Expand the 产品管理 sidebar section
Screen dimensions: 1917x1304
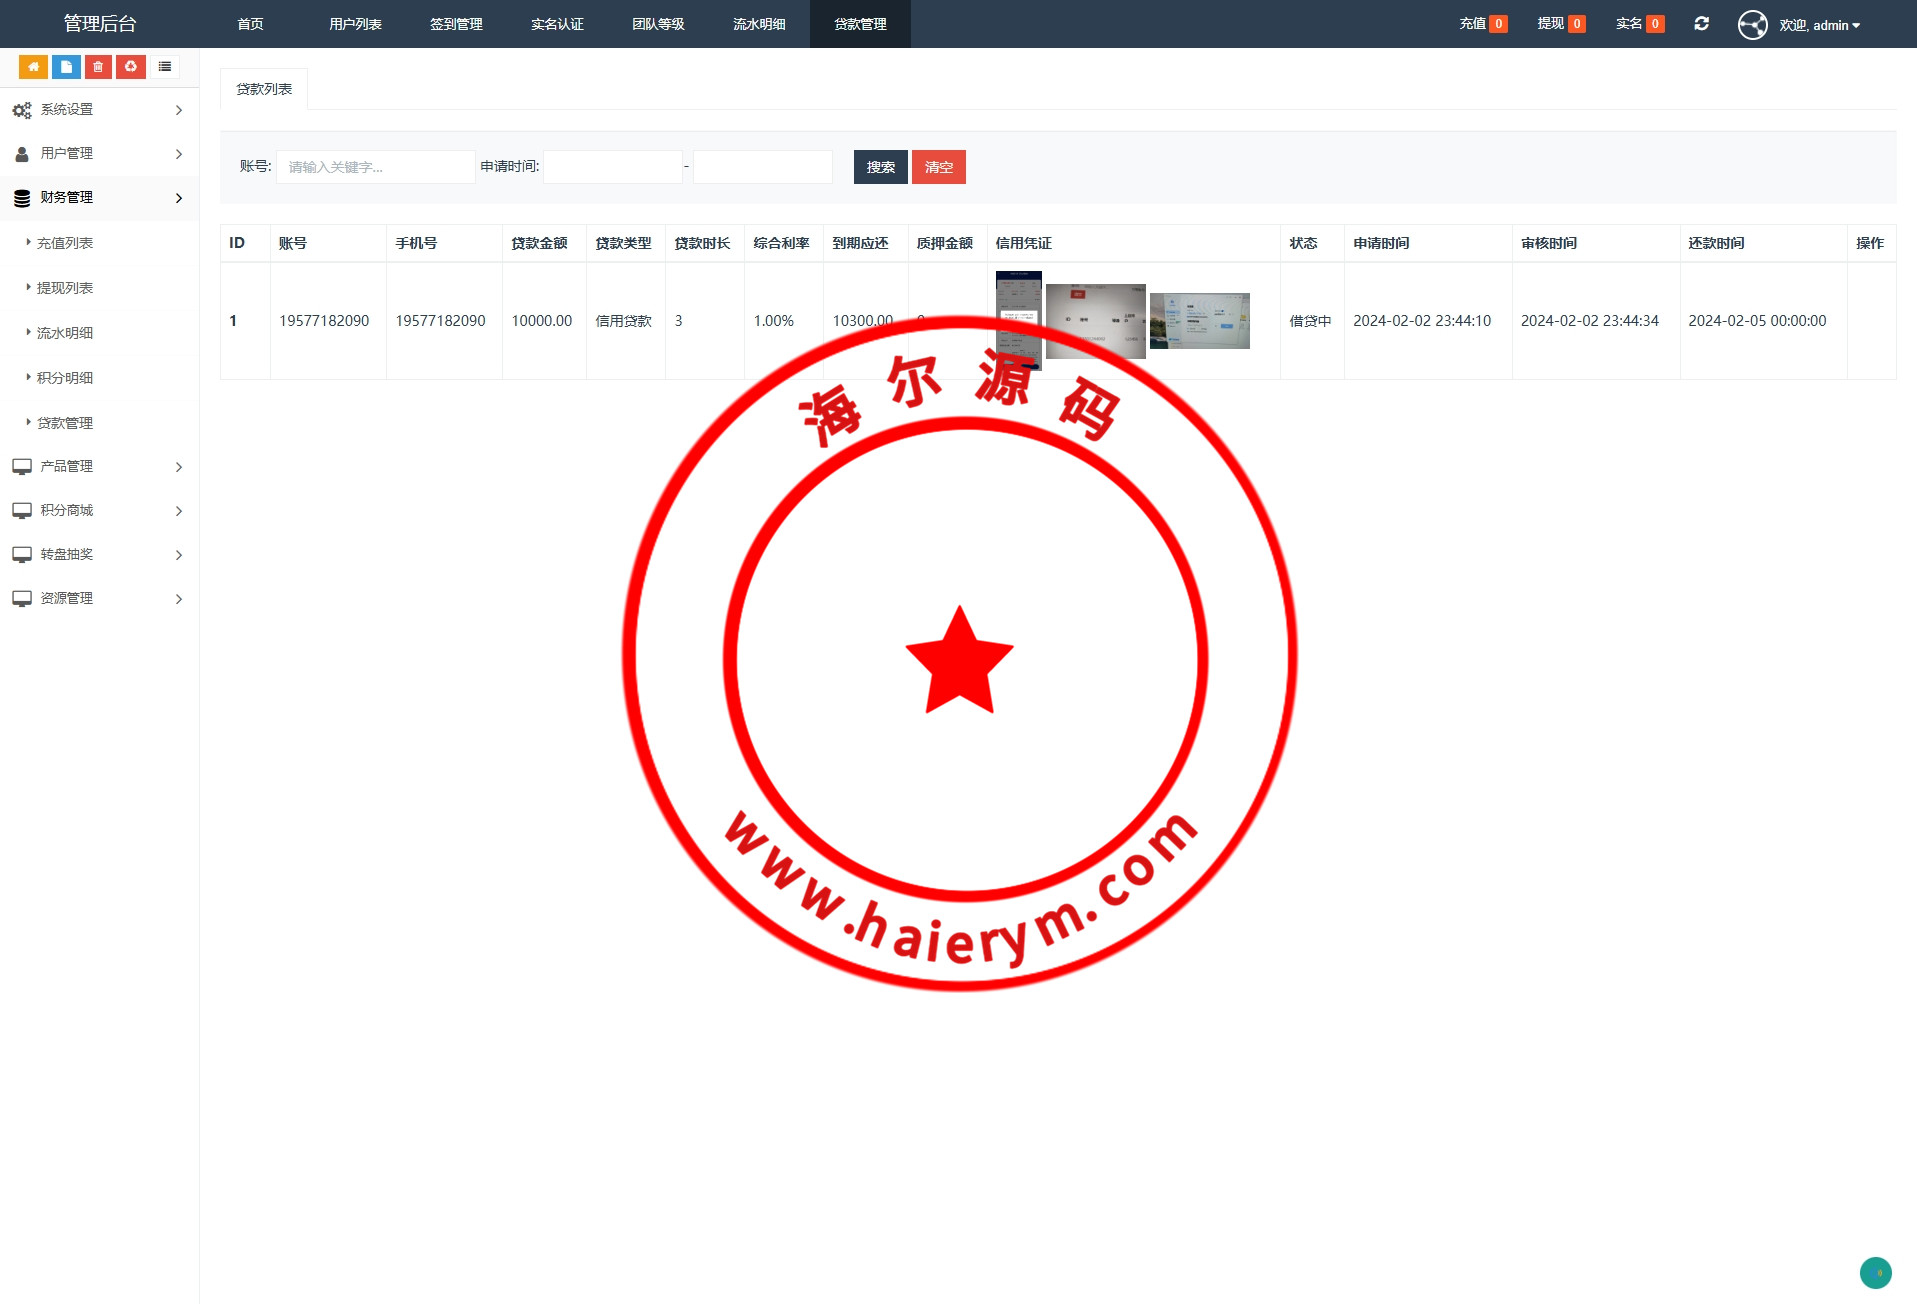[x=99, y=467]
